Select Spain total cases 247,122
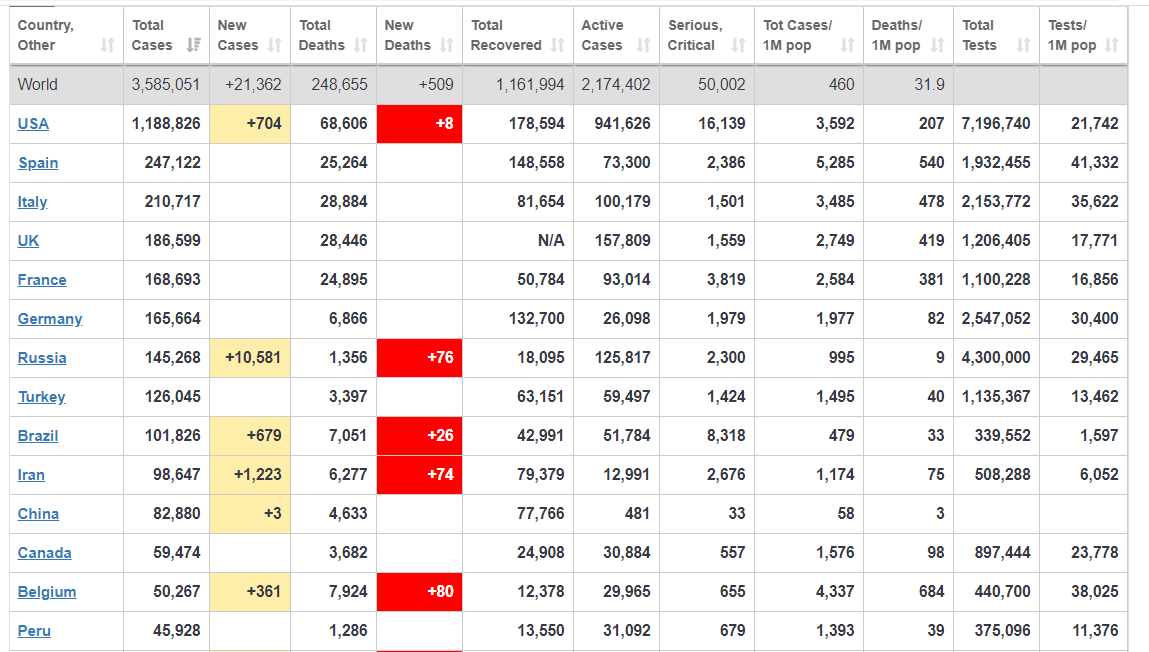 [x=172, y=163]
